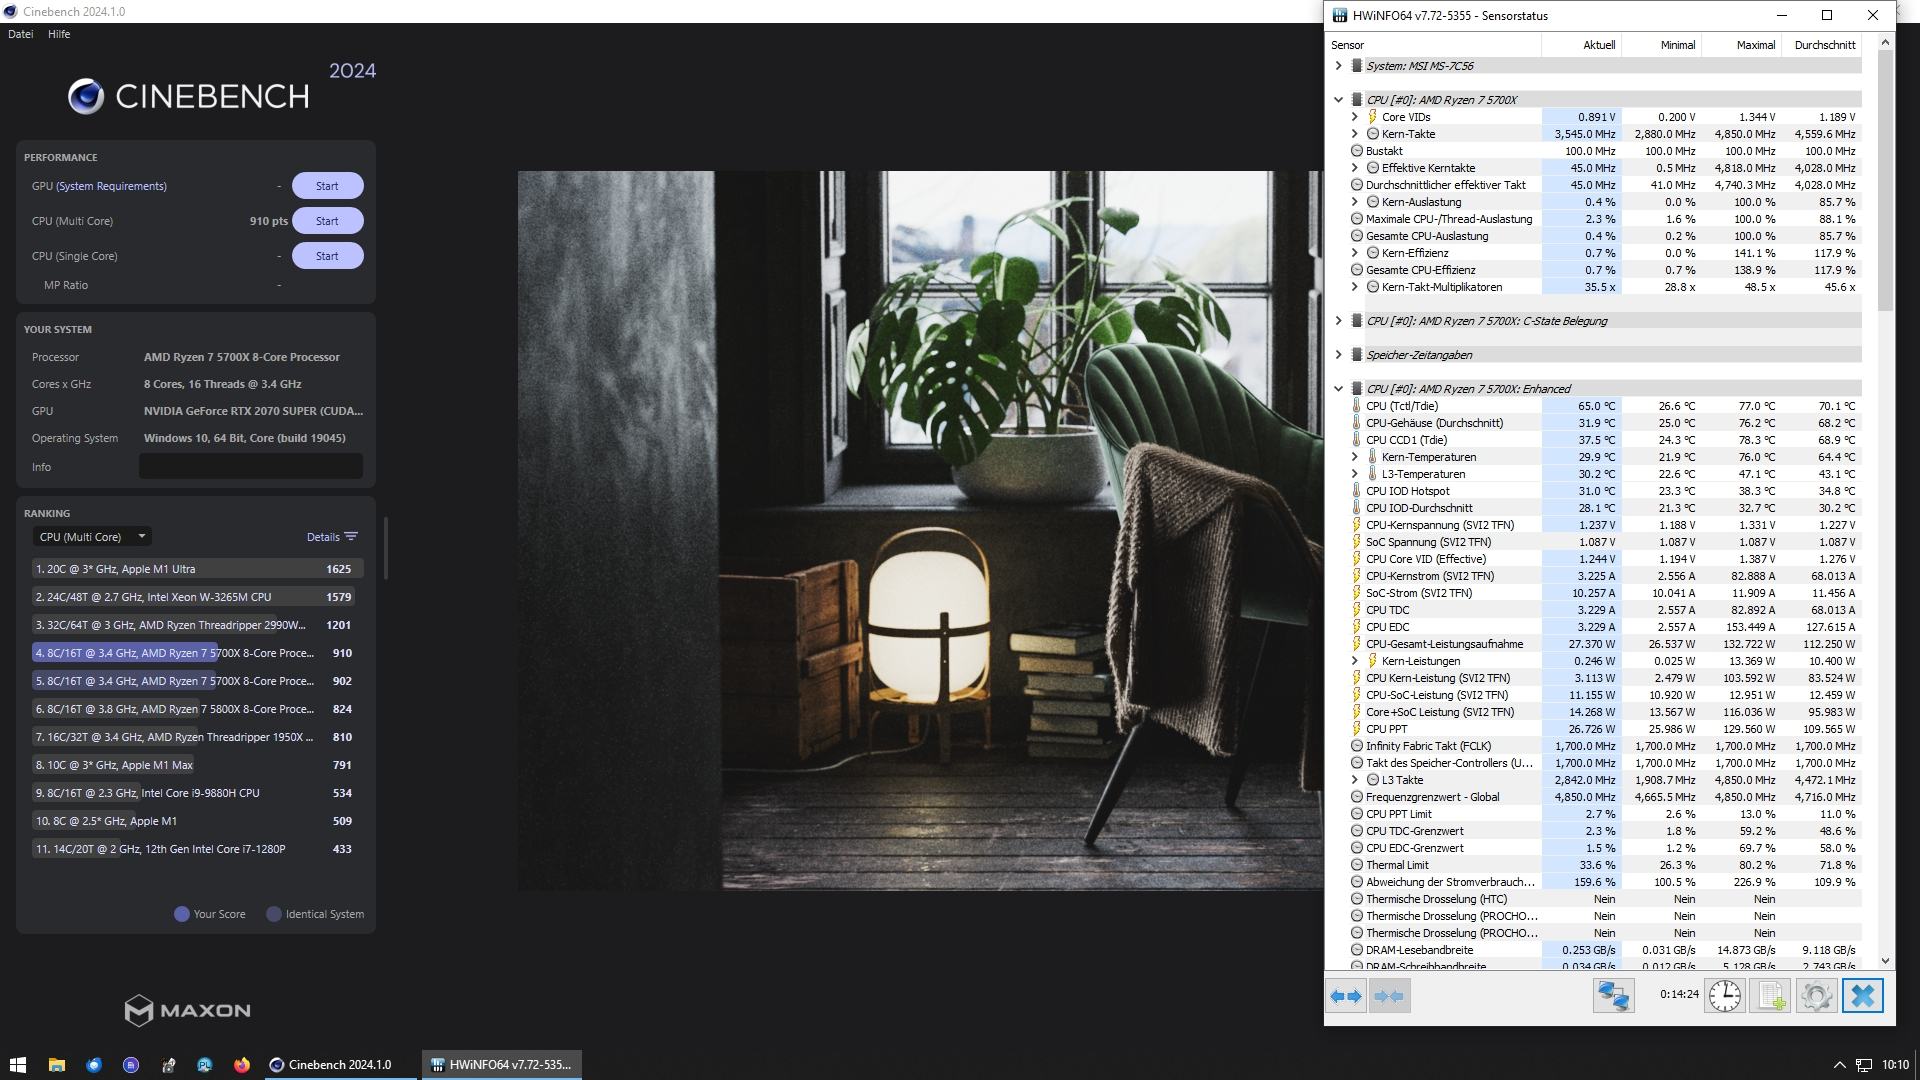Click Windows Start button on taskbar

click(x=17, y=1065)
